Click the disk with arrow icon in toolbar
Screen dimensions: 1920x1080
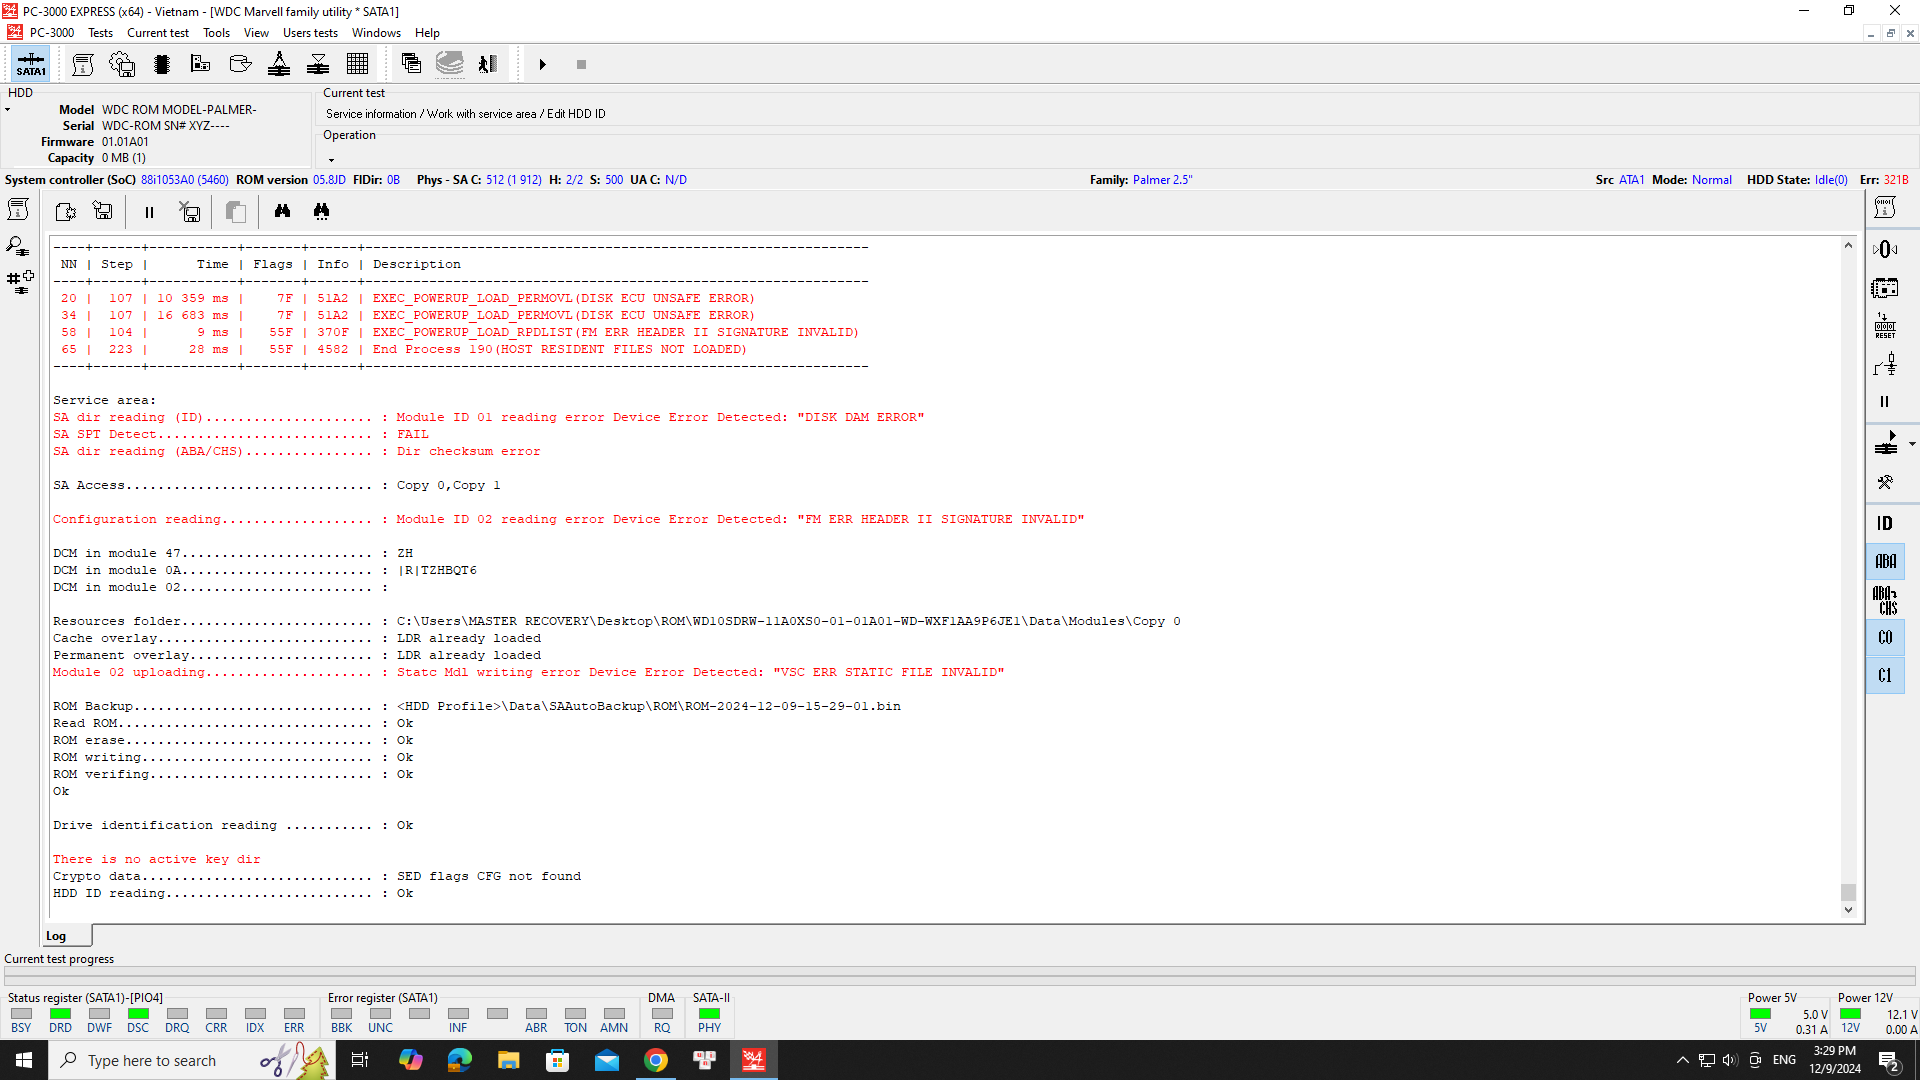[240, 64]
